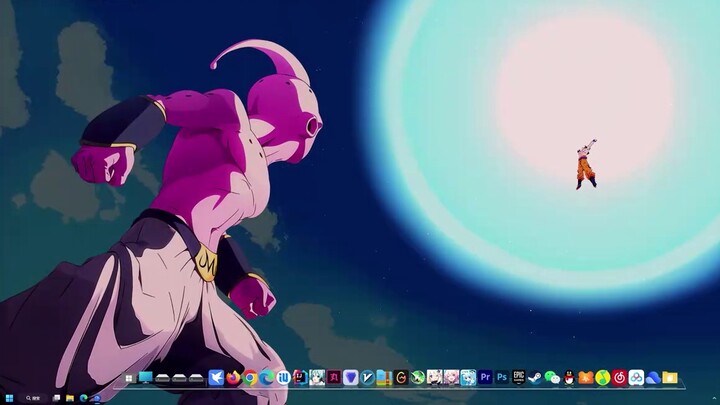The image size is (720, 405).
Task: Open the light-blue chibi character icon
Action: (x=468, y=377)
